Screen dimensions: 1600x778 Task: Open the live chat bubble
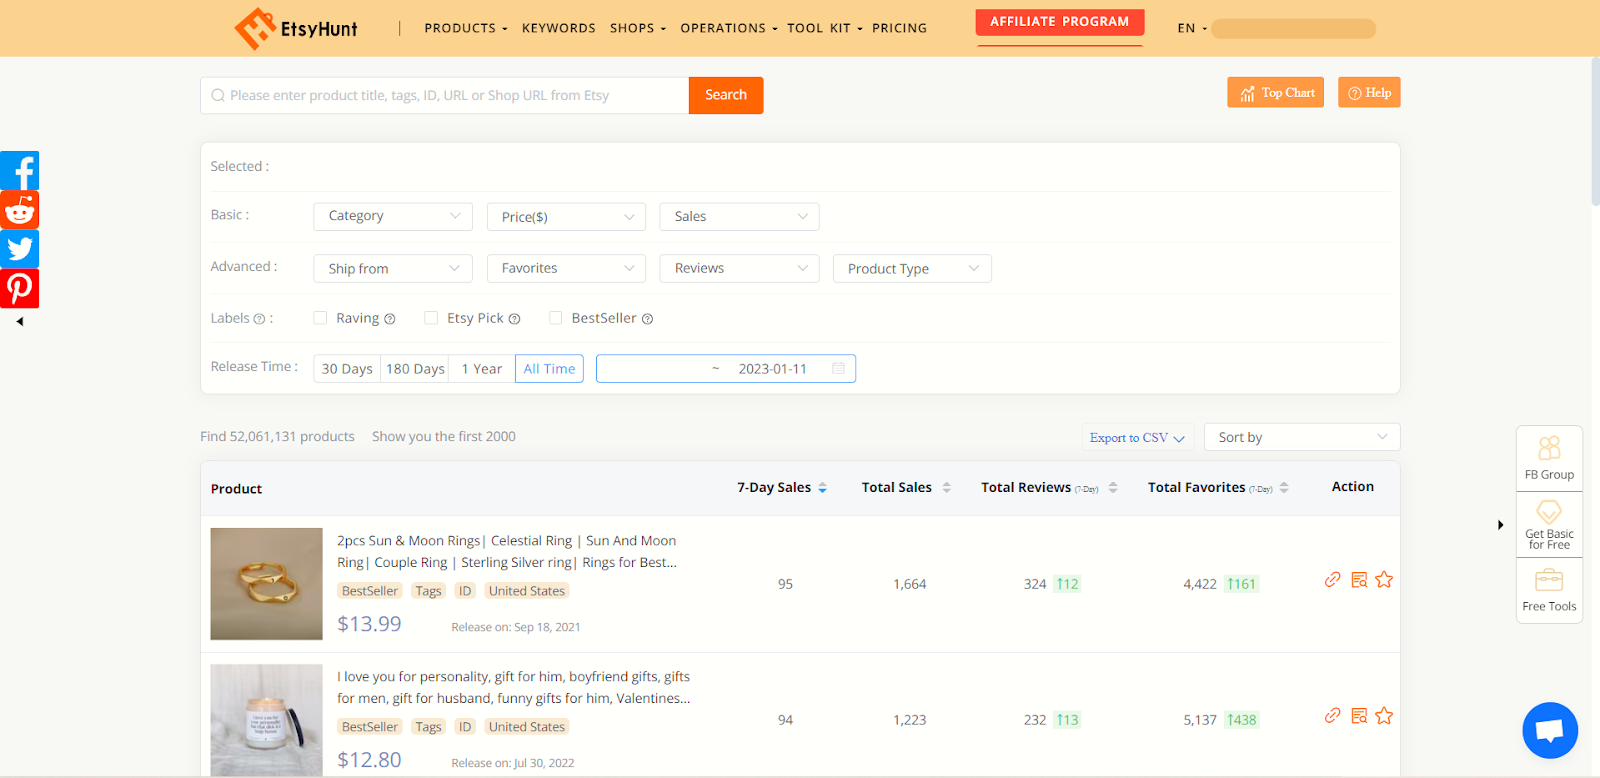point(1550,730)
